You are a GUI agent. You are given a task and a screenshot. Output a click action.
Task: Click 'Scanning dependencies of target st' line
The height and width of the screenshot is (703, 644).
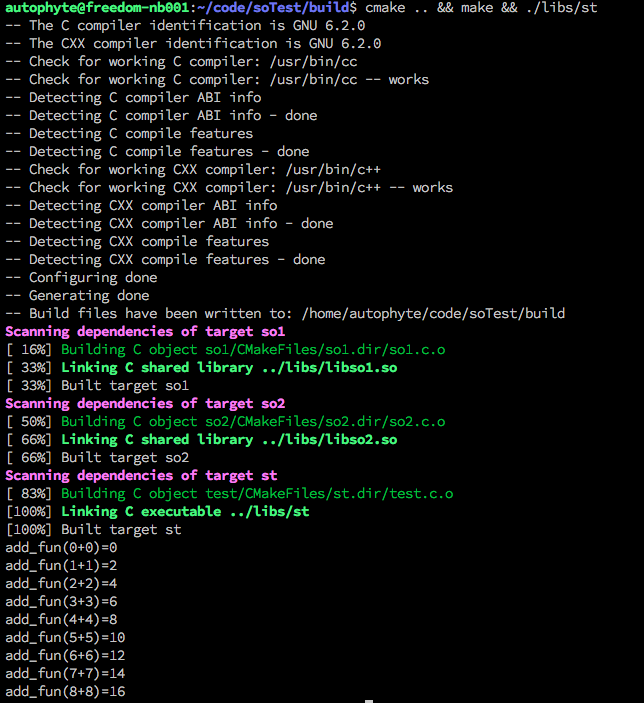(x=141, y=476)
